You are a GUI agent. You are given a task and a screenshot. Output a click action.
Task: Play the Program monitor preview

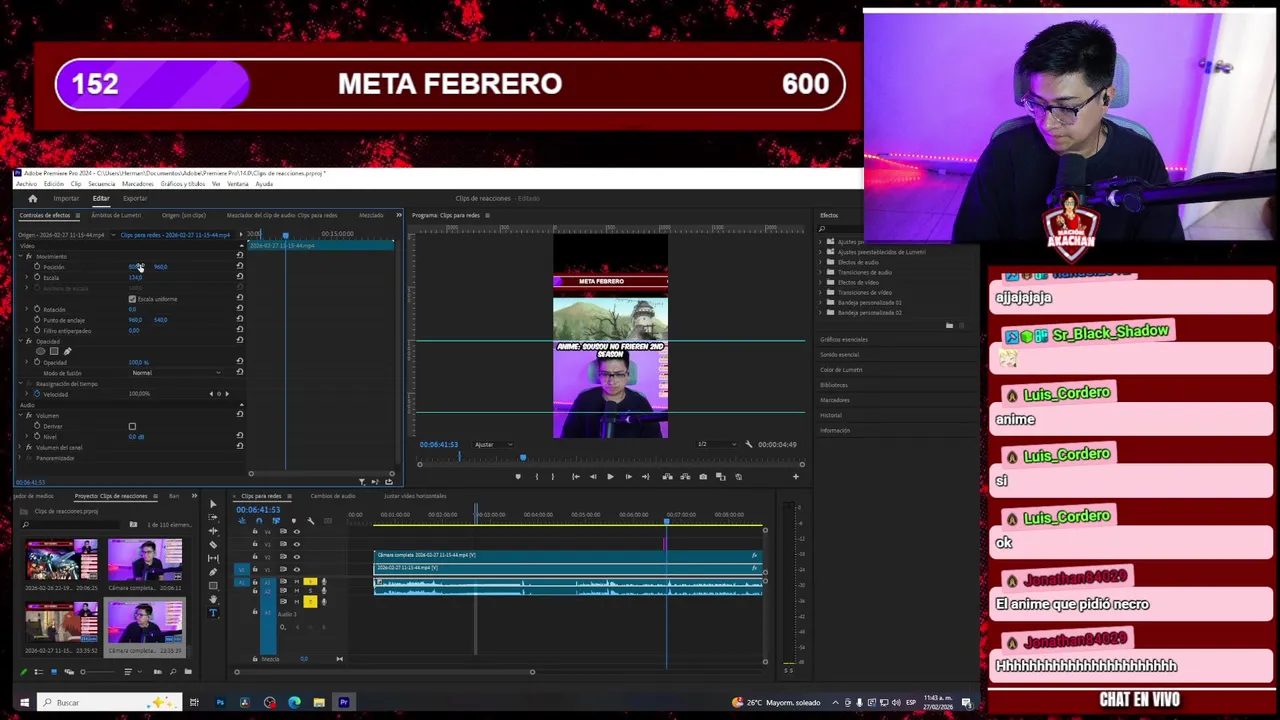pyautogui.click(x=610, y=476)
